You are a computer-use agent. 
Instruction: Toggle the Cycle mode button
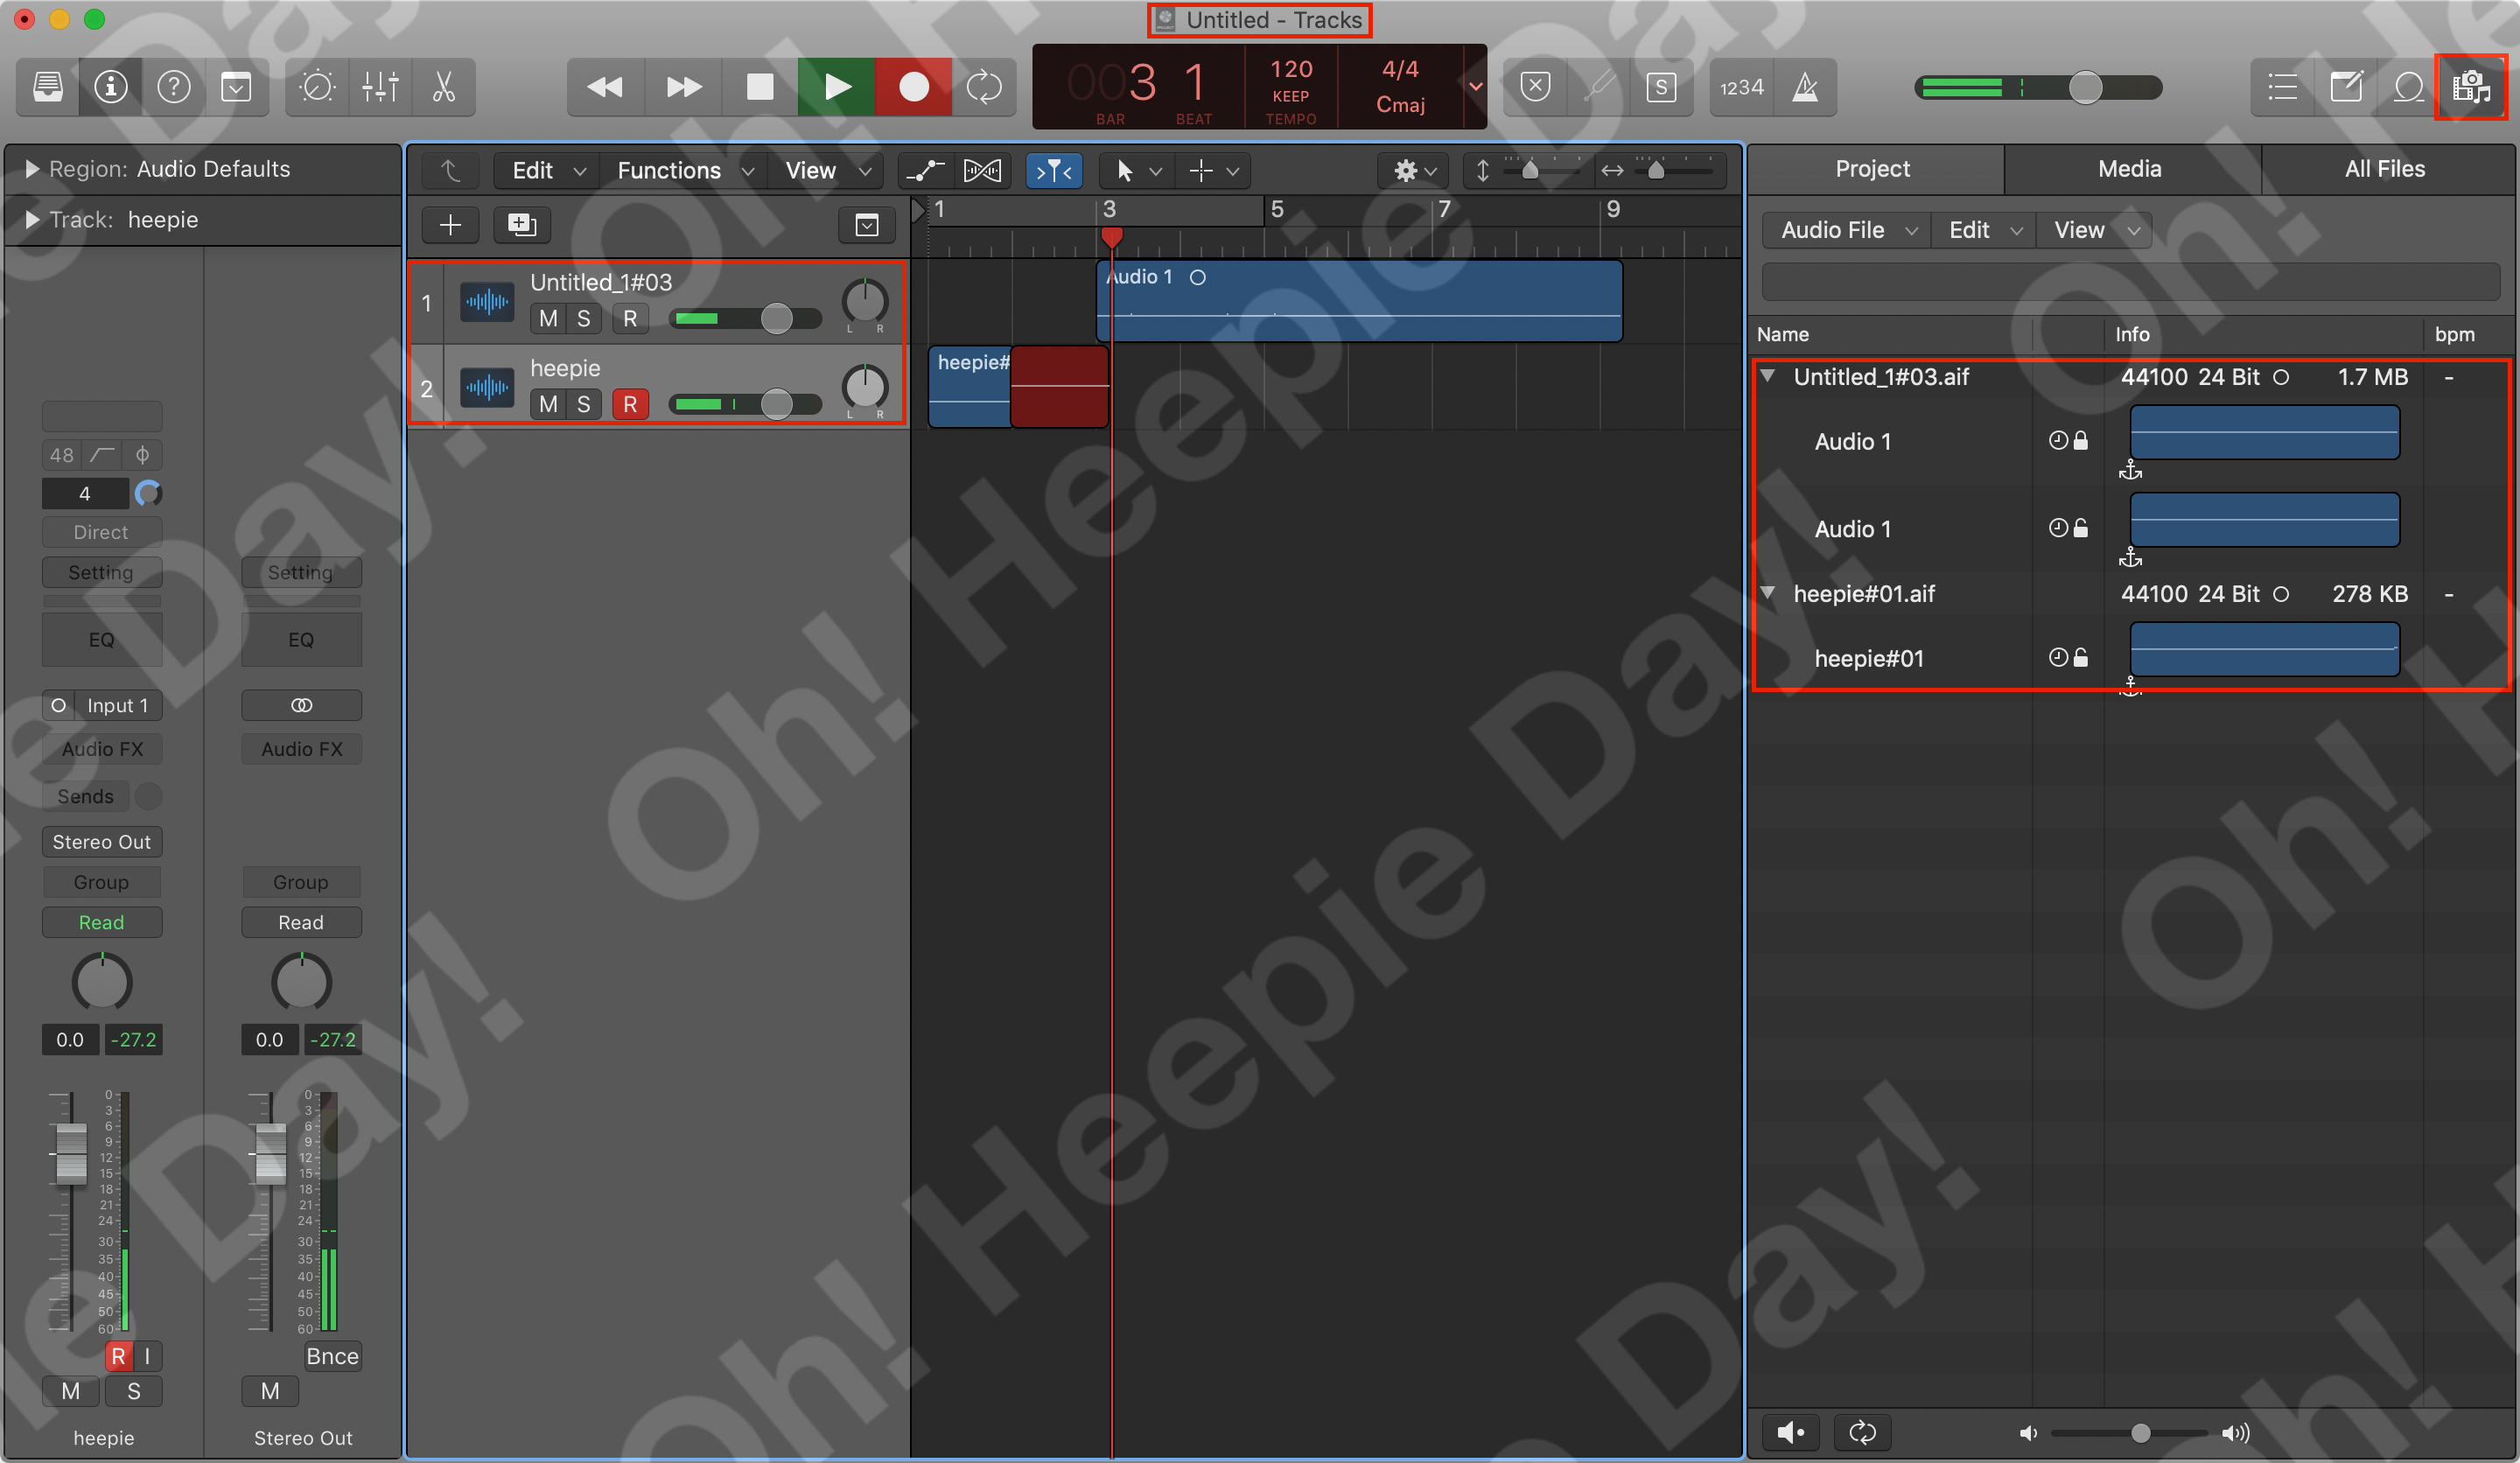(984, 88)
